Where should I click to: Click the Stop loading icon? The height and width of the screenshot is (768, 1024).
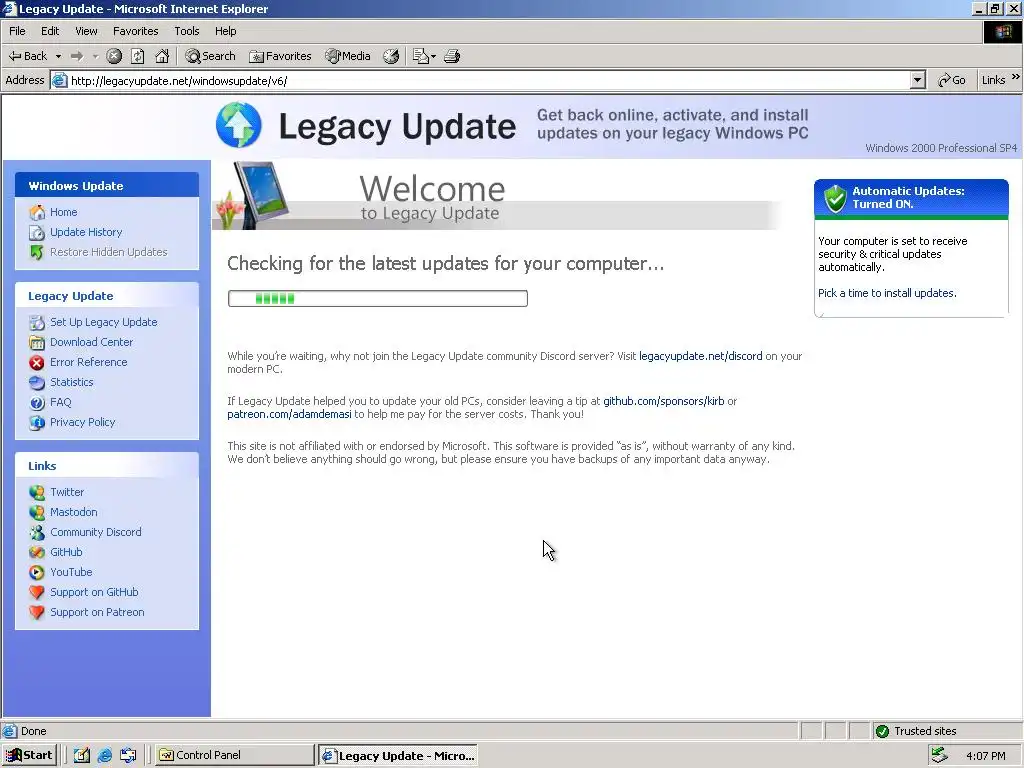[x=114, y=56]
